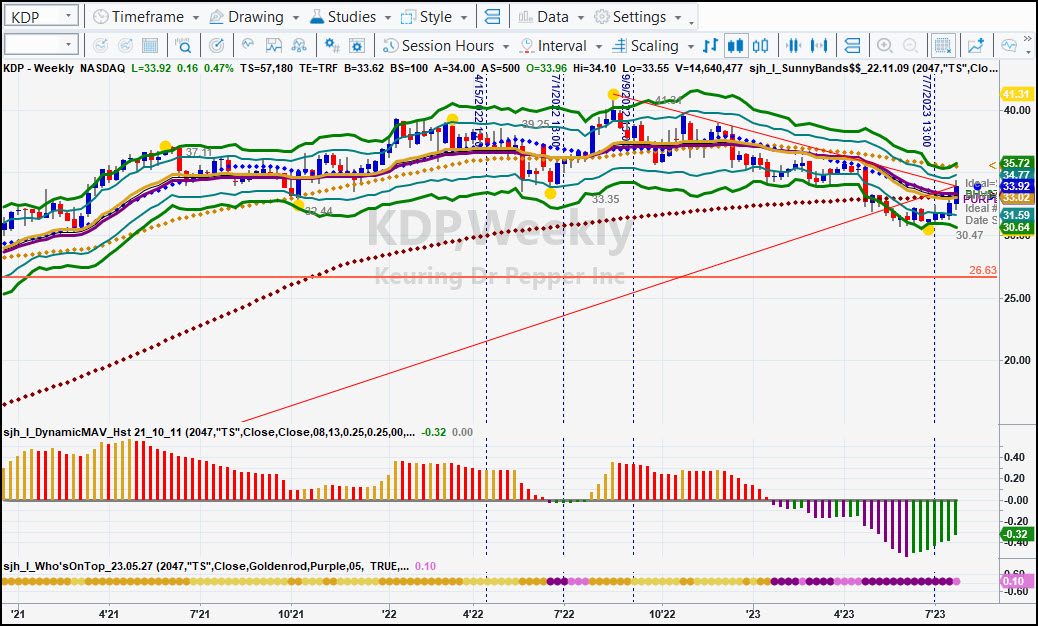1038x626 pixels.
Task: Click the sjh_I_SunnyBands$$ study label
Action: (873, 67)
